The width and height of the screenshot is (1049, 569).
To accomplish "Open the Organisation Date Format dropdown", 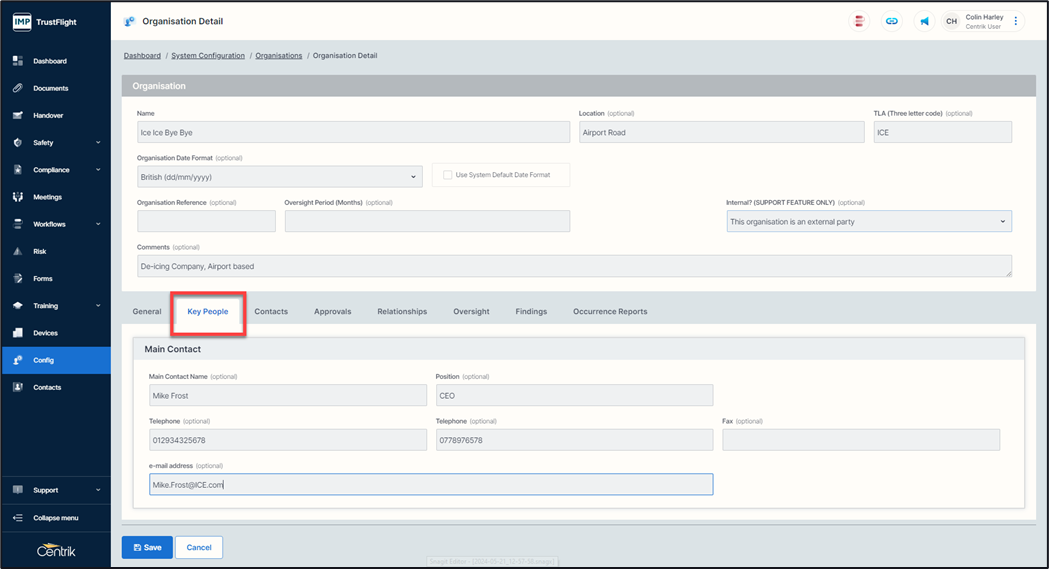I will point(279,177).
